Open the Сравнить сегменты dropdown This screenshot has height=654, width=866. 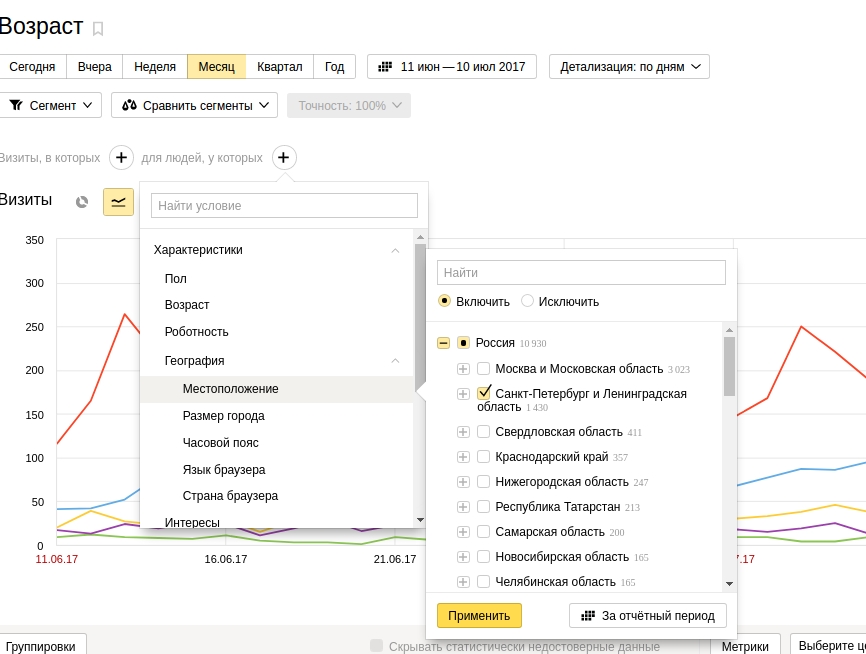click(x=194, y=105)
